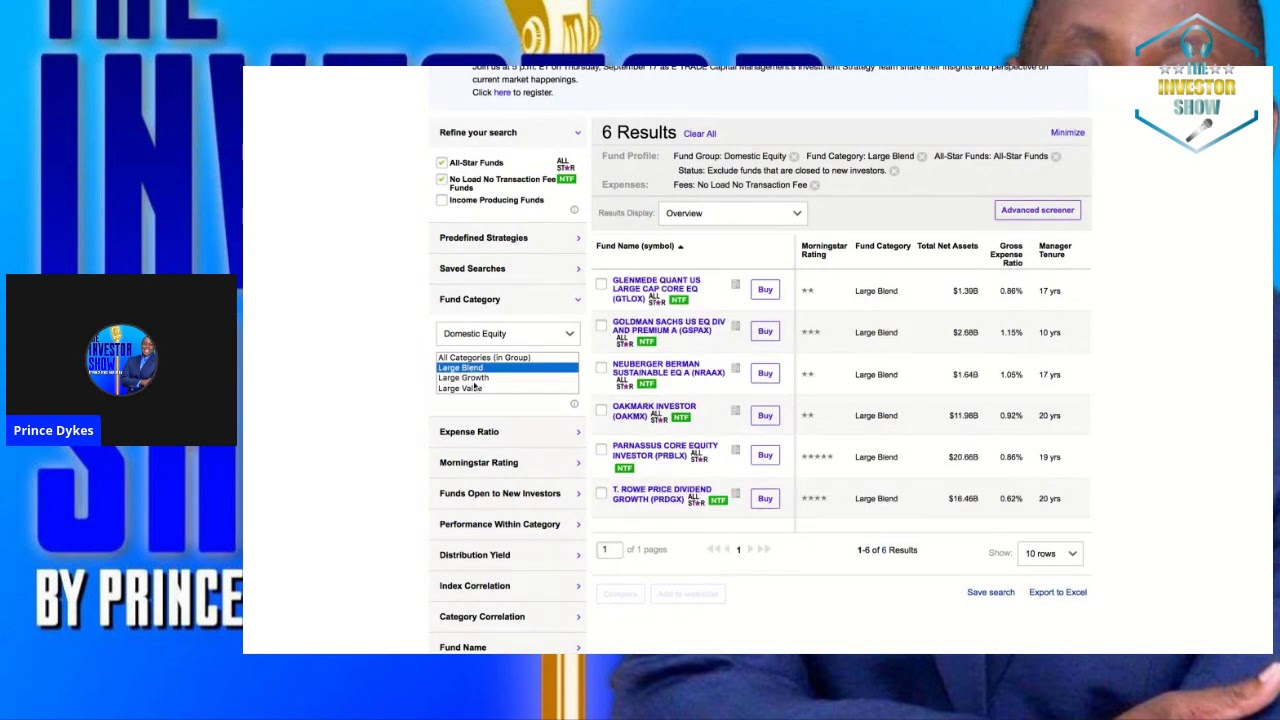Collapse the Fund Category section
This screenshot has width=1280, height=720.
[509, 299]
